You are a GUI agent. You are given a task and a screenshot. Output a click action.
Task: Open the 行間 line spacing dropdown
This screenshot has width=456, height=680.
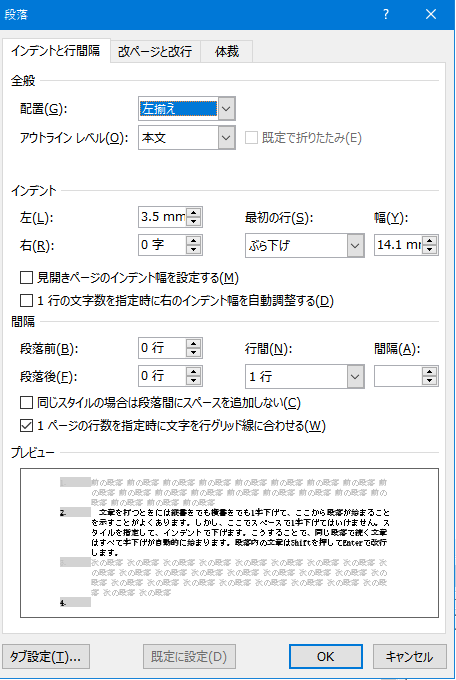tap(355, 376)
